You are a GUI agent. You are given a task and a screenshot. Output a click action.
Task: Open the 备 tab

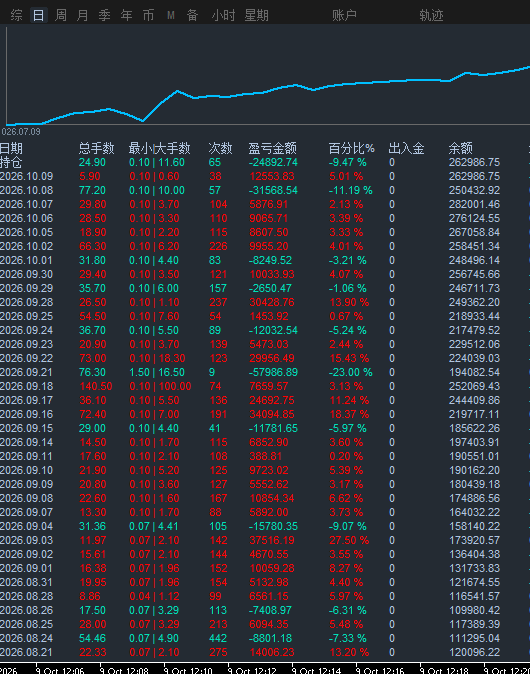tap(192, 15)
